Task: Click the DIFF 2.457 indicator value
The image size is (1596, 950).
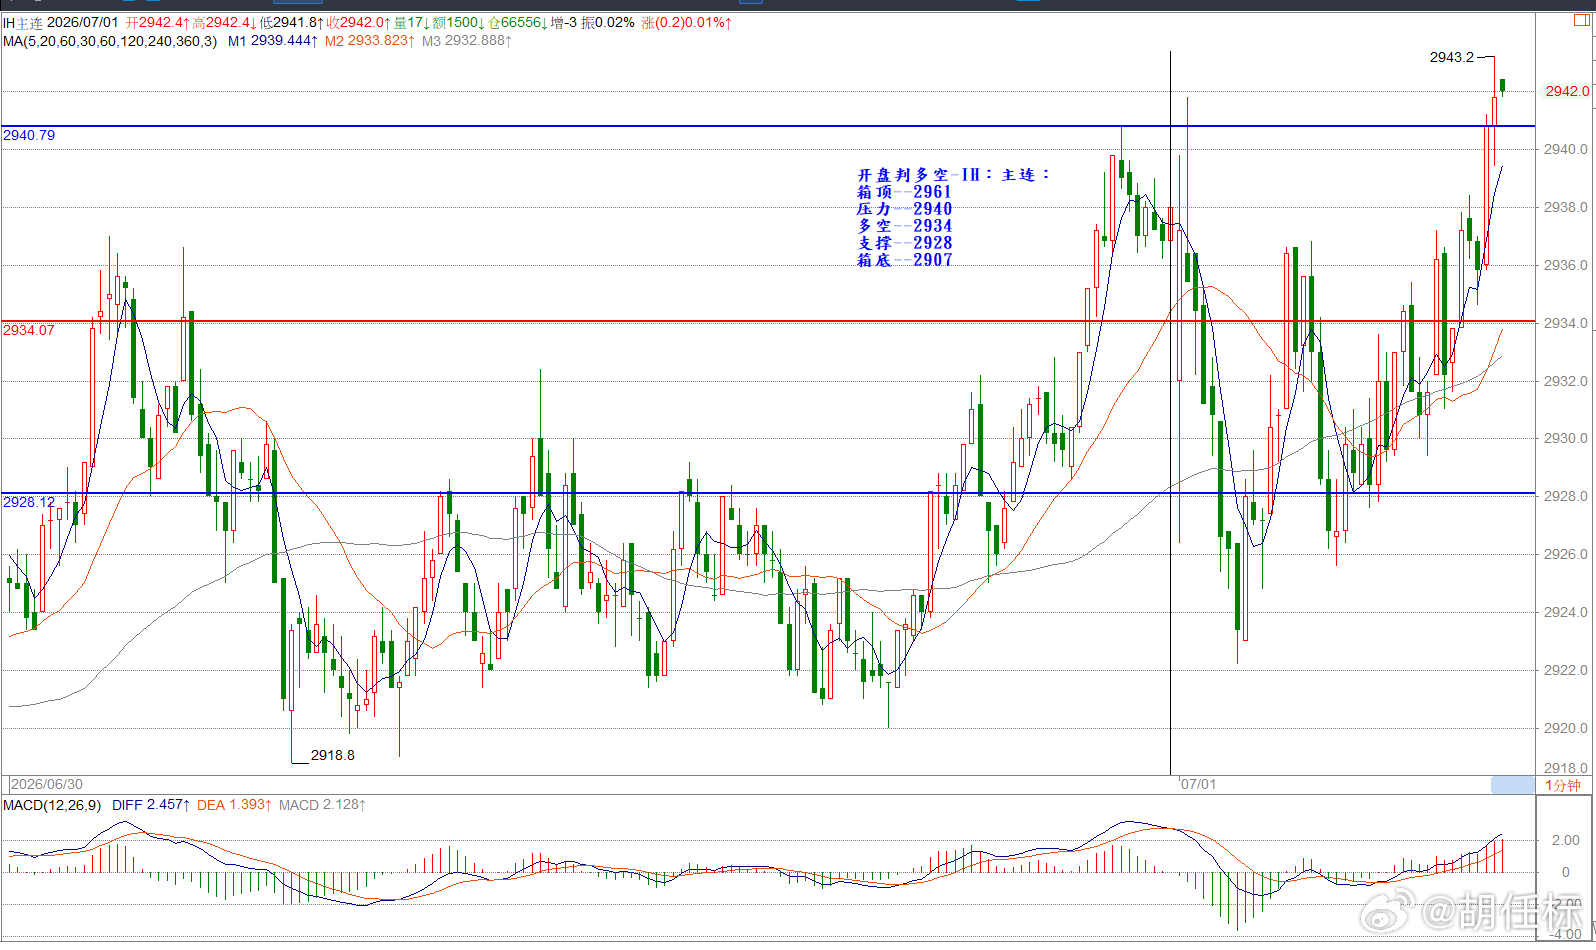Action: [x=149, y=805]
